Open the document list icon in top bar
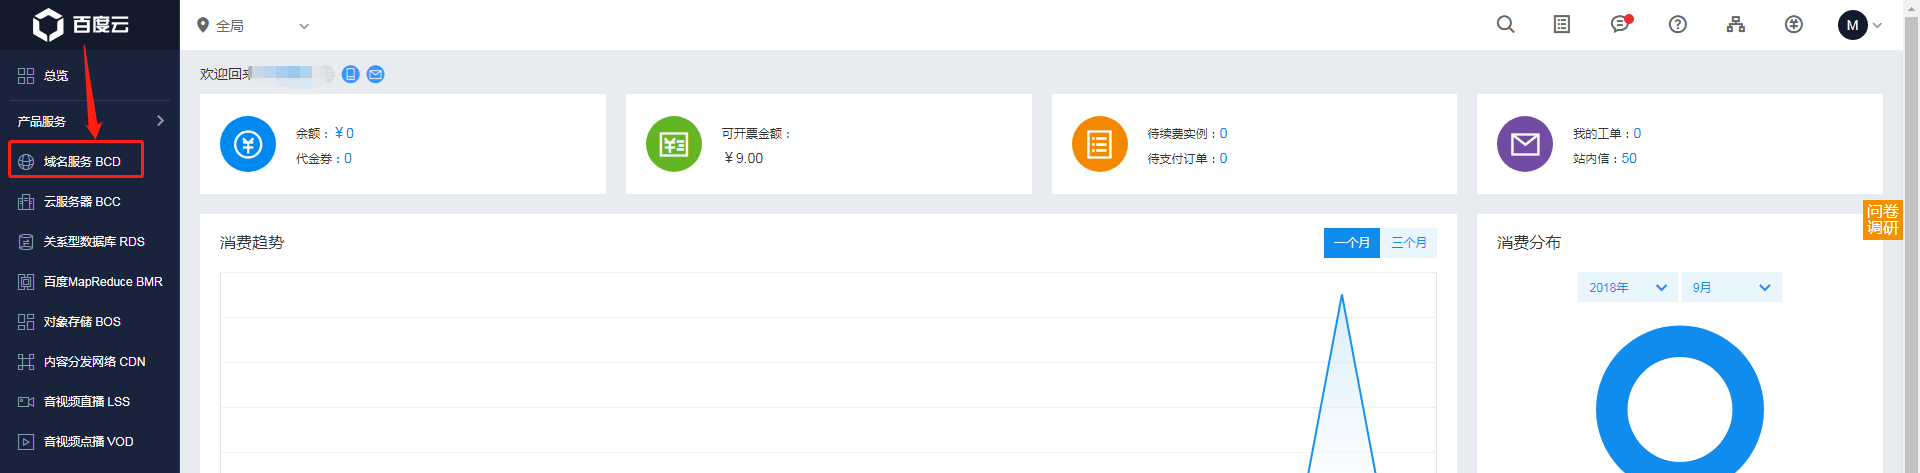1920x473 pixels. click(x=1562, y=25)
